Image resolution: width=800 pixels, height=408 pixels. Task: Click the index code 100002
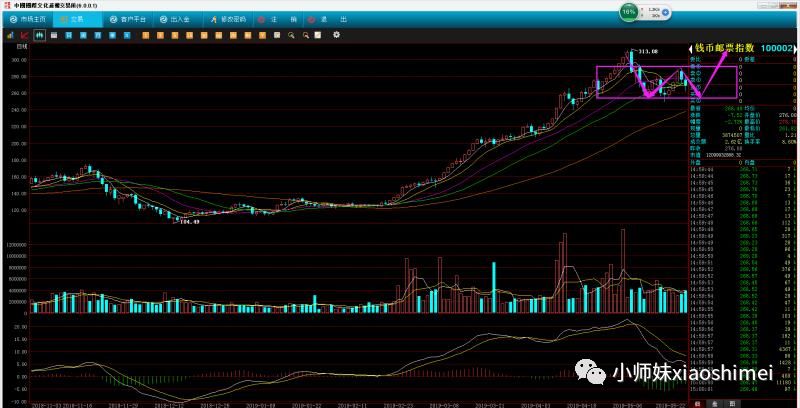pyautogui.click(x=777, y=48)
